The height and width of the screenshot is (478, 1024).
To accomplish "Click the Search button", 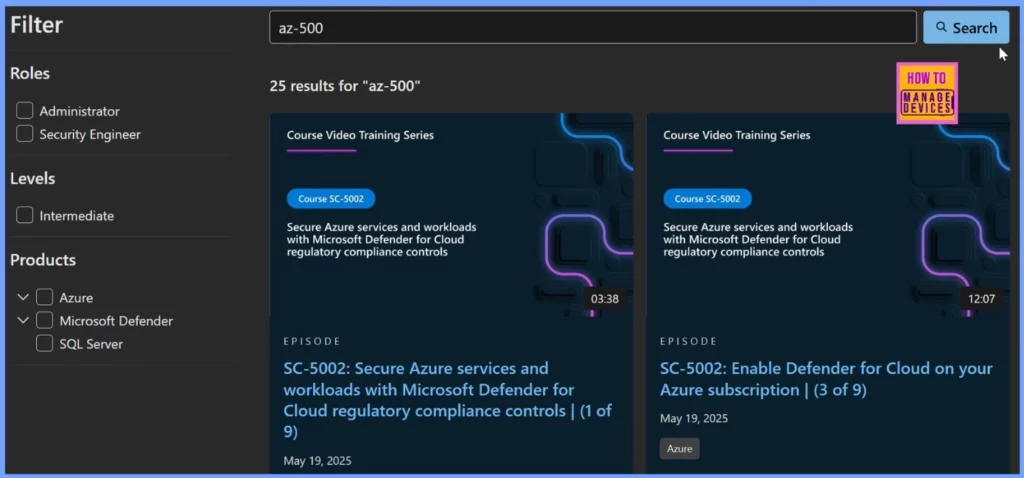I will tap(966, 27).
